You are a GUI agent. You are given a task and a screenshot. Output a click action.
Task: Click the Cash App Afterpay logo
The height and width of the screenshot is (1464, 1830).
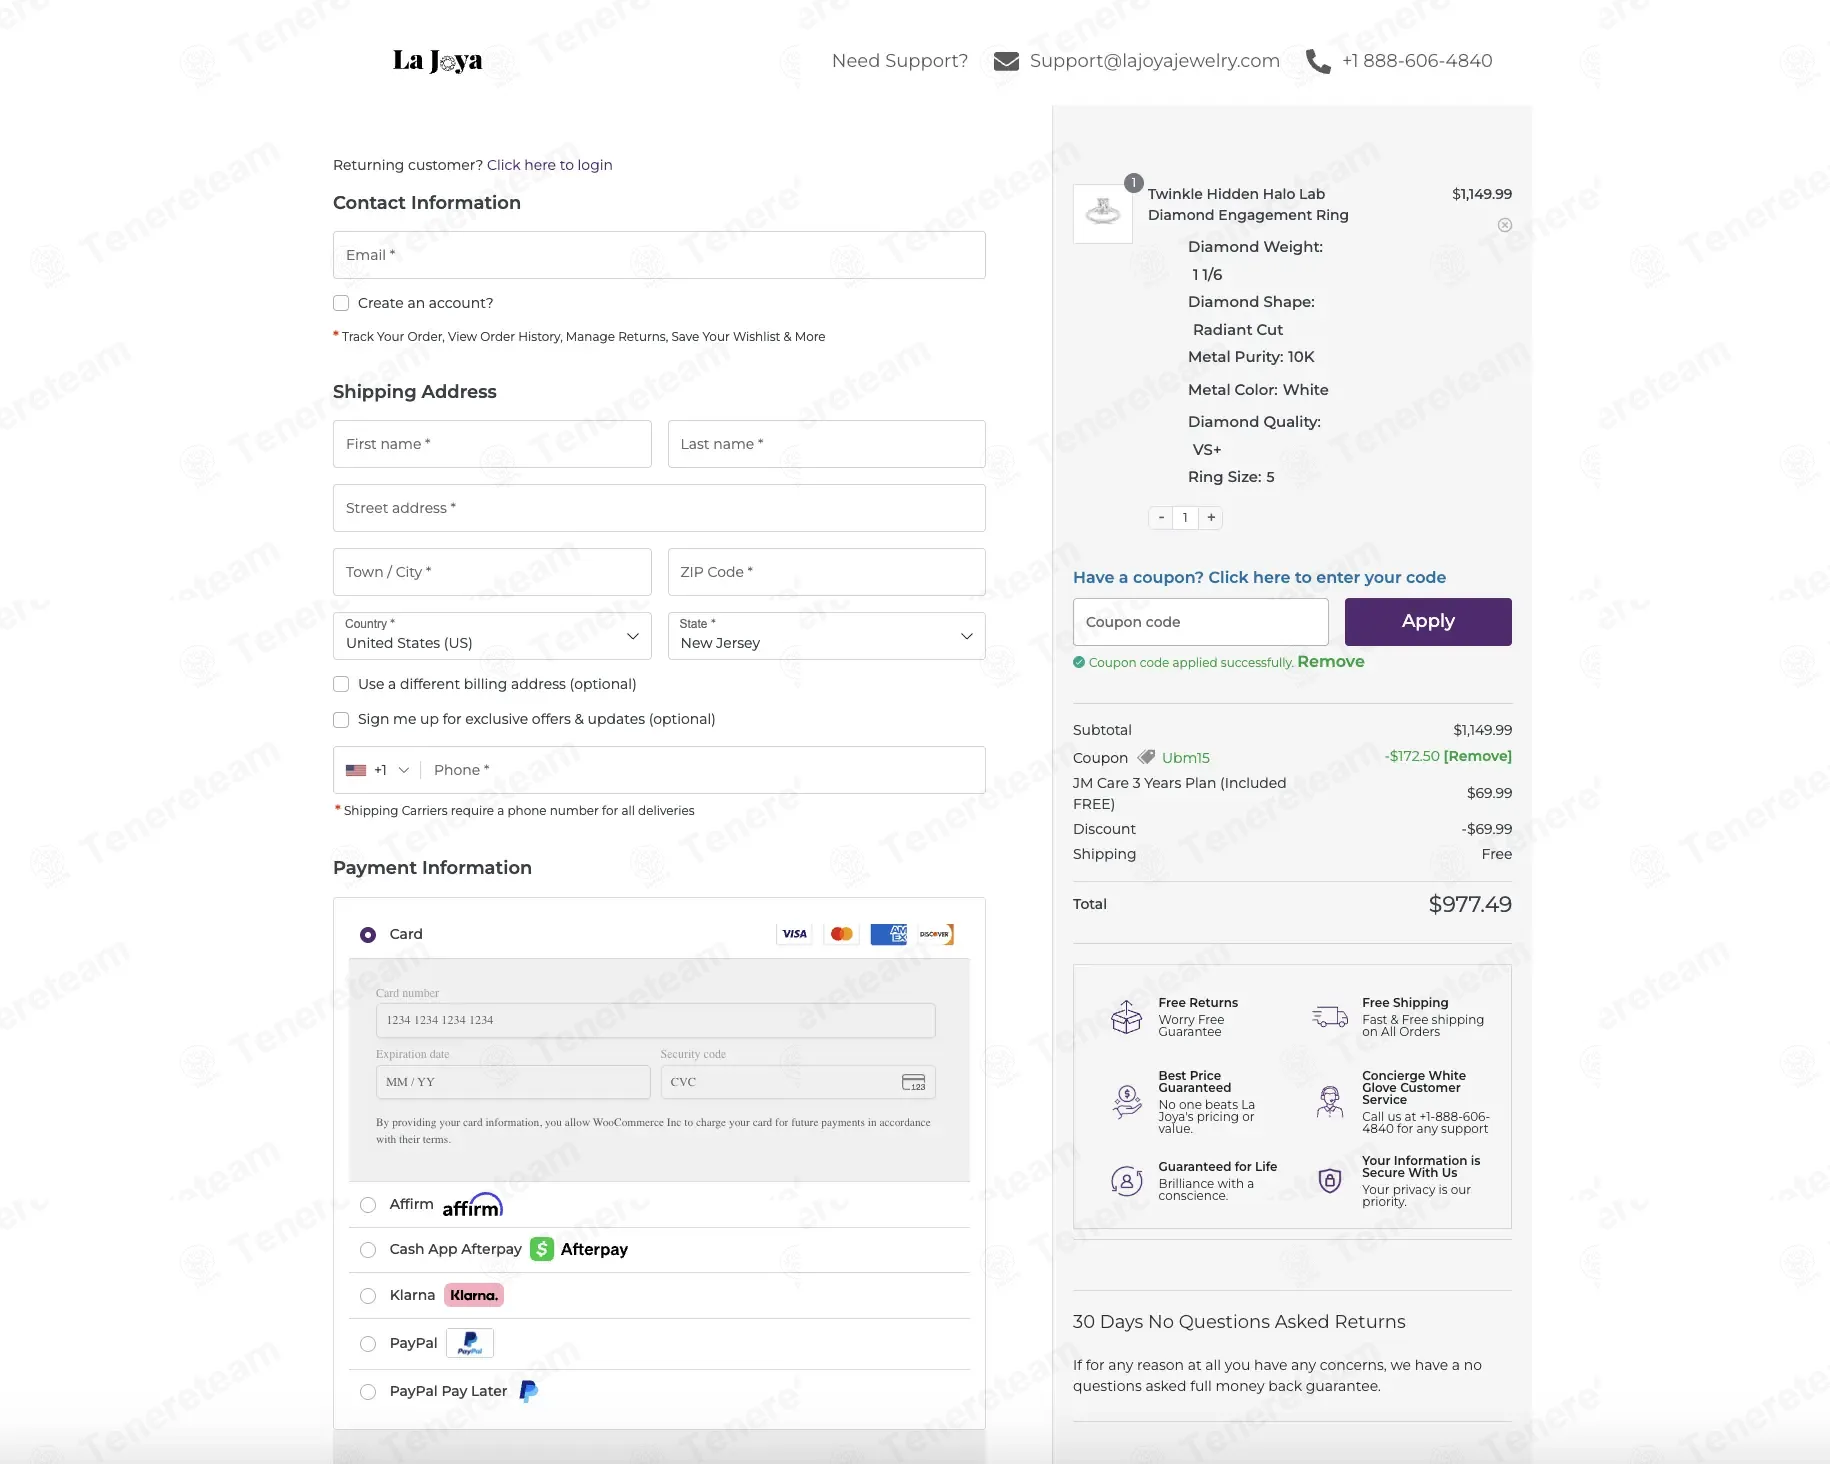point(579,1249)
